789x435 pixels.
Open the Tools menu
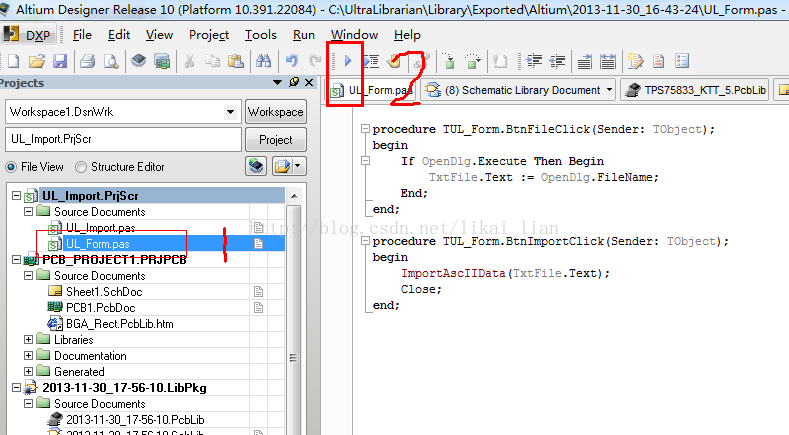coord(261,35)
